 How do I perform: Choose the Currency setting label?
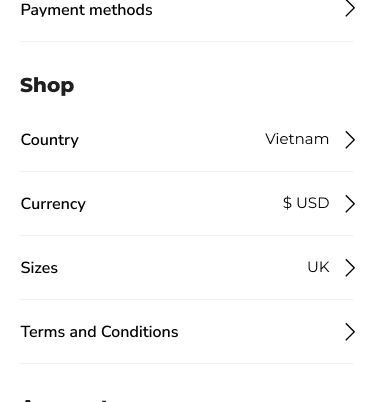pyautogui.click(x=53, y=204)
